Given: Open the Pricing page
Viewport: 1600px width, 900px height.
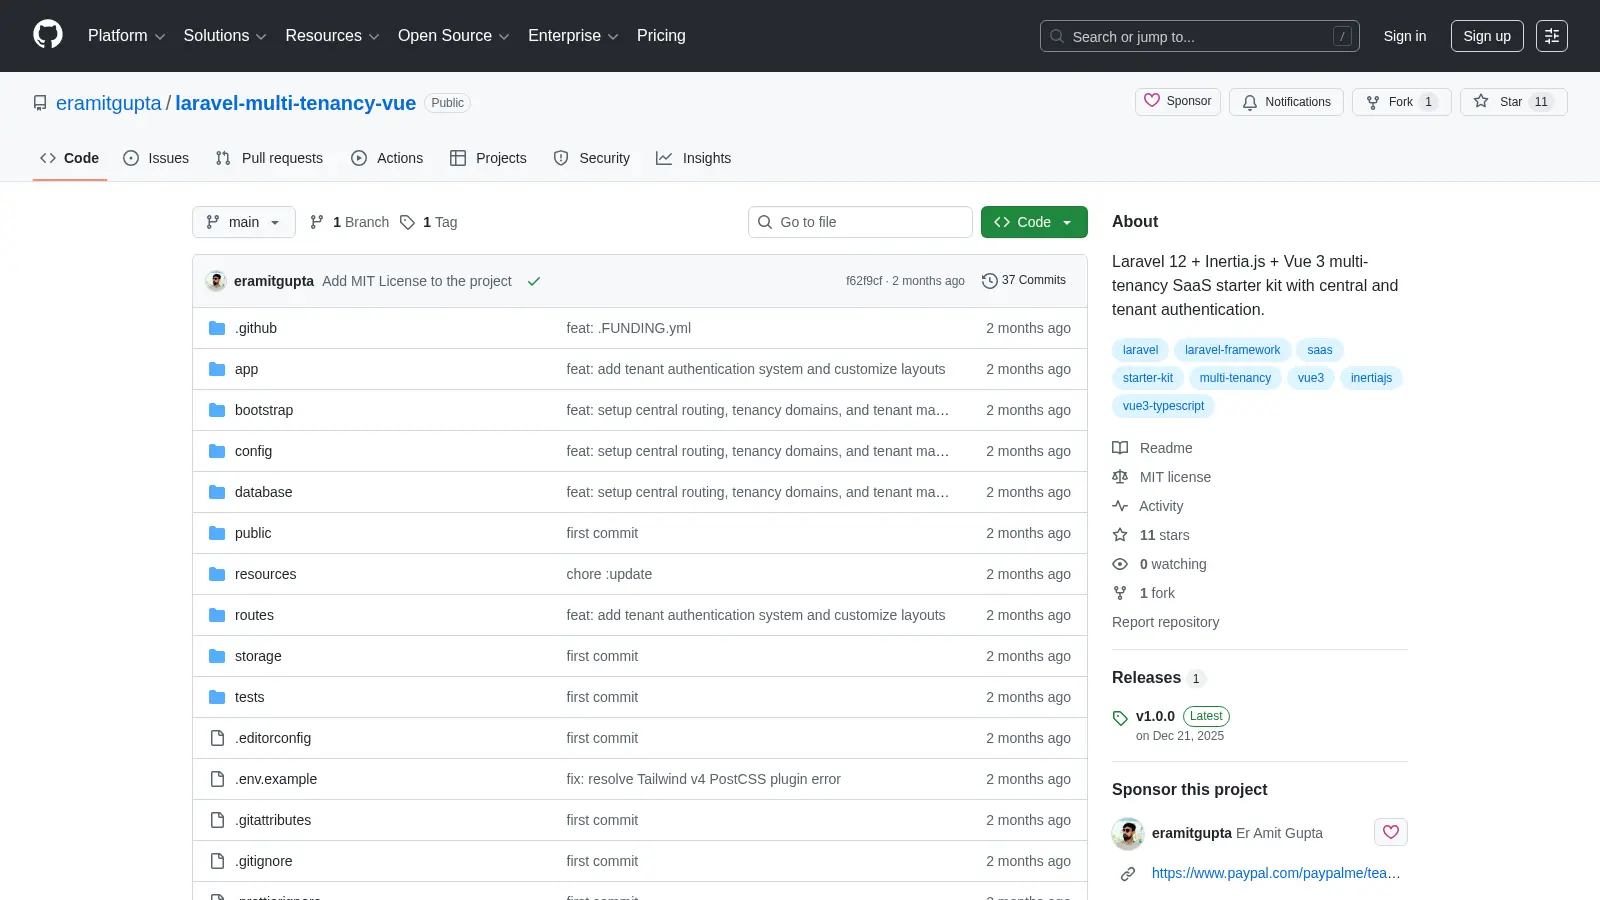Looking at the screenshot, I should pos(661,36).
